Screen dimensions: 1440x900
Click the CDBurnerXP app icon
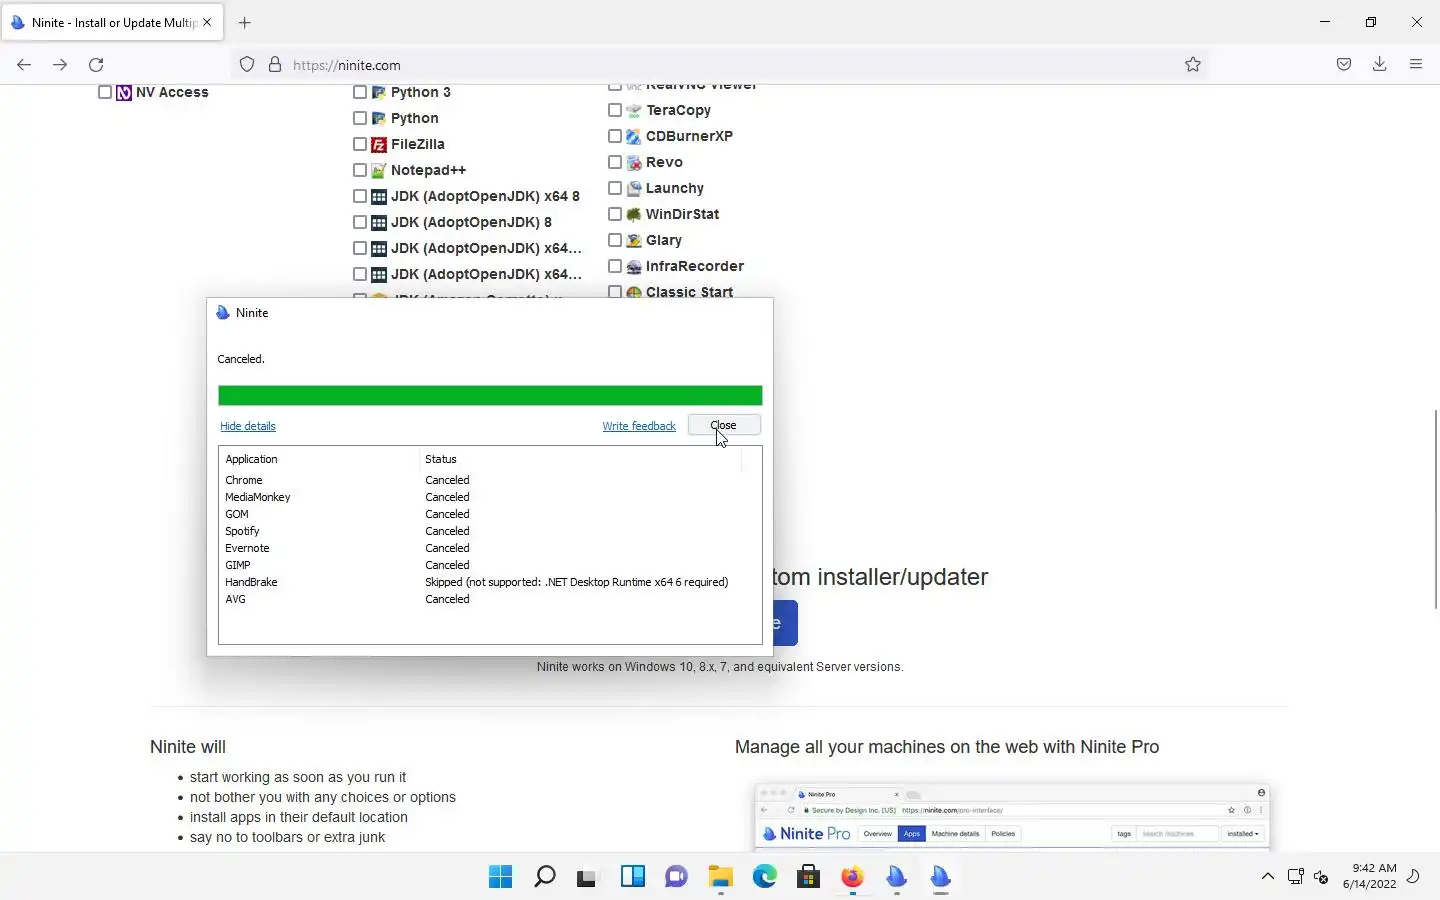click(634, 136)
